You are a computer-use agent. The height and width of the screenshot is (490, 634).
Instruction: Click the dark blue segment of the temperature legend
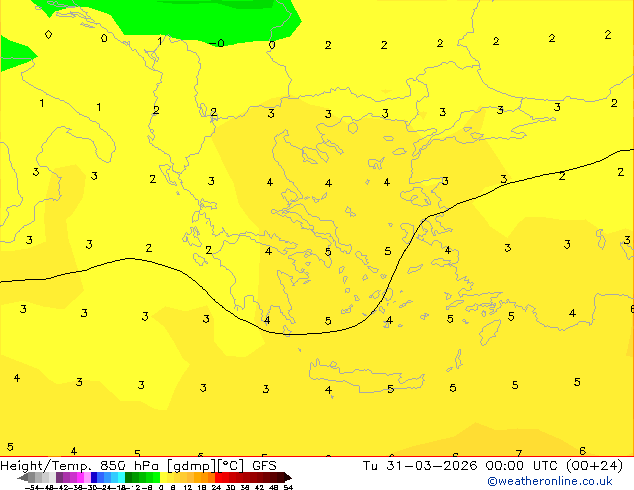click(94, 477)
